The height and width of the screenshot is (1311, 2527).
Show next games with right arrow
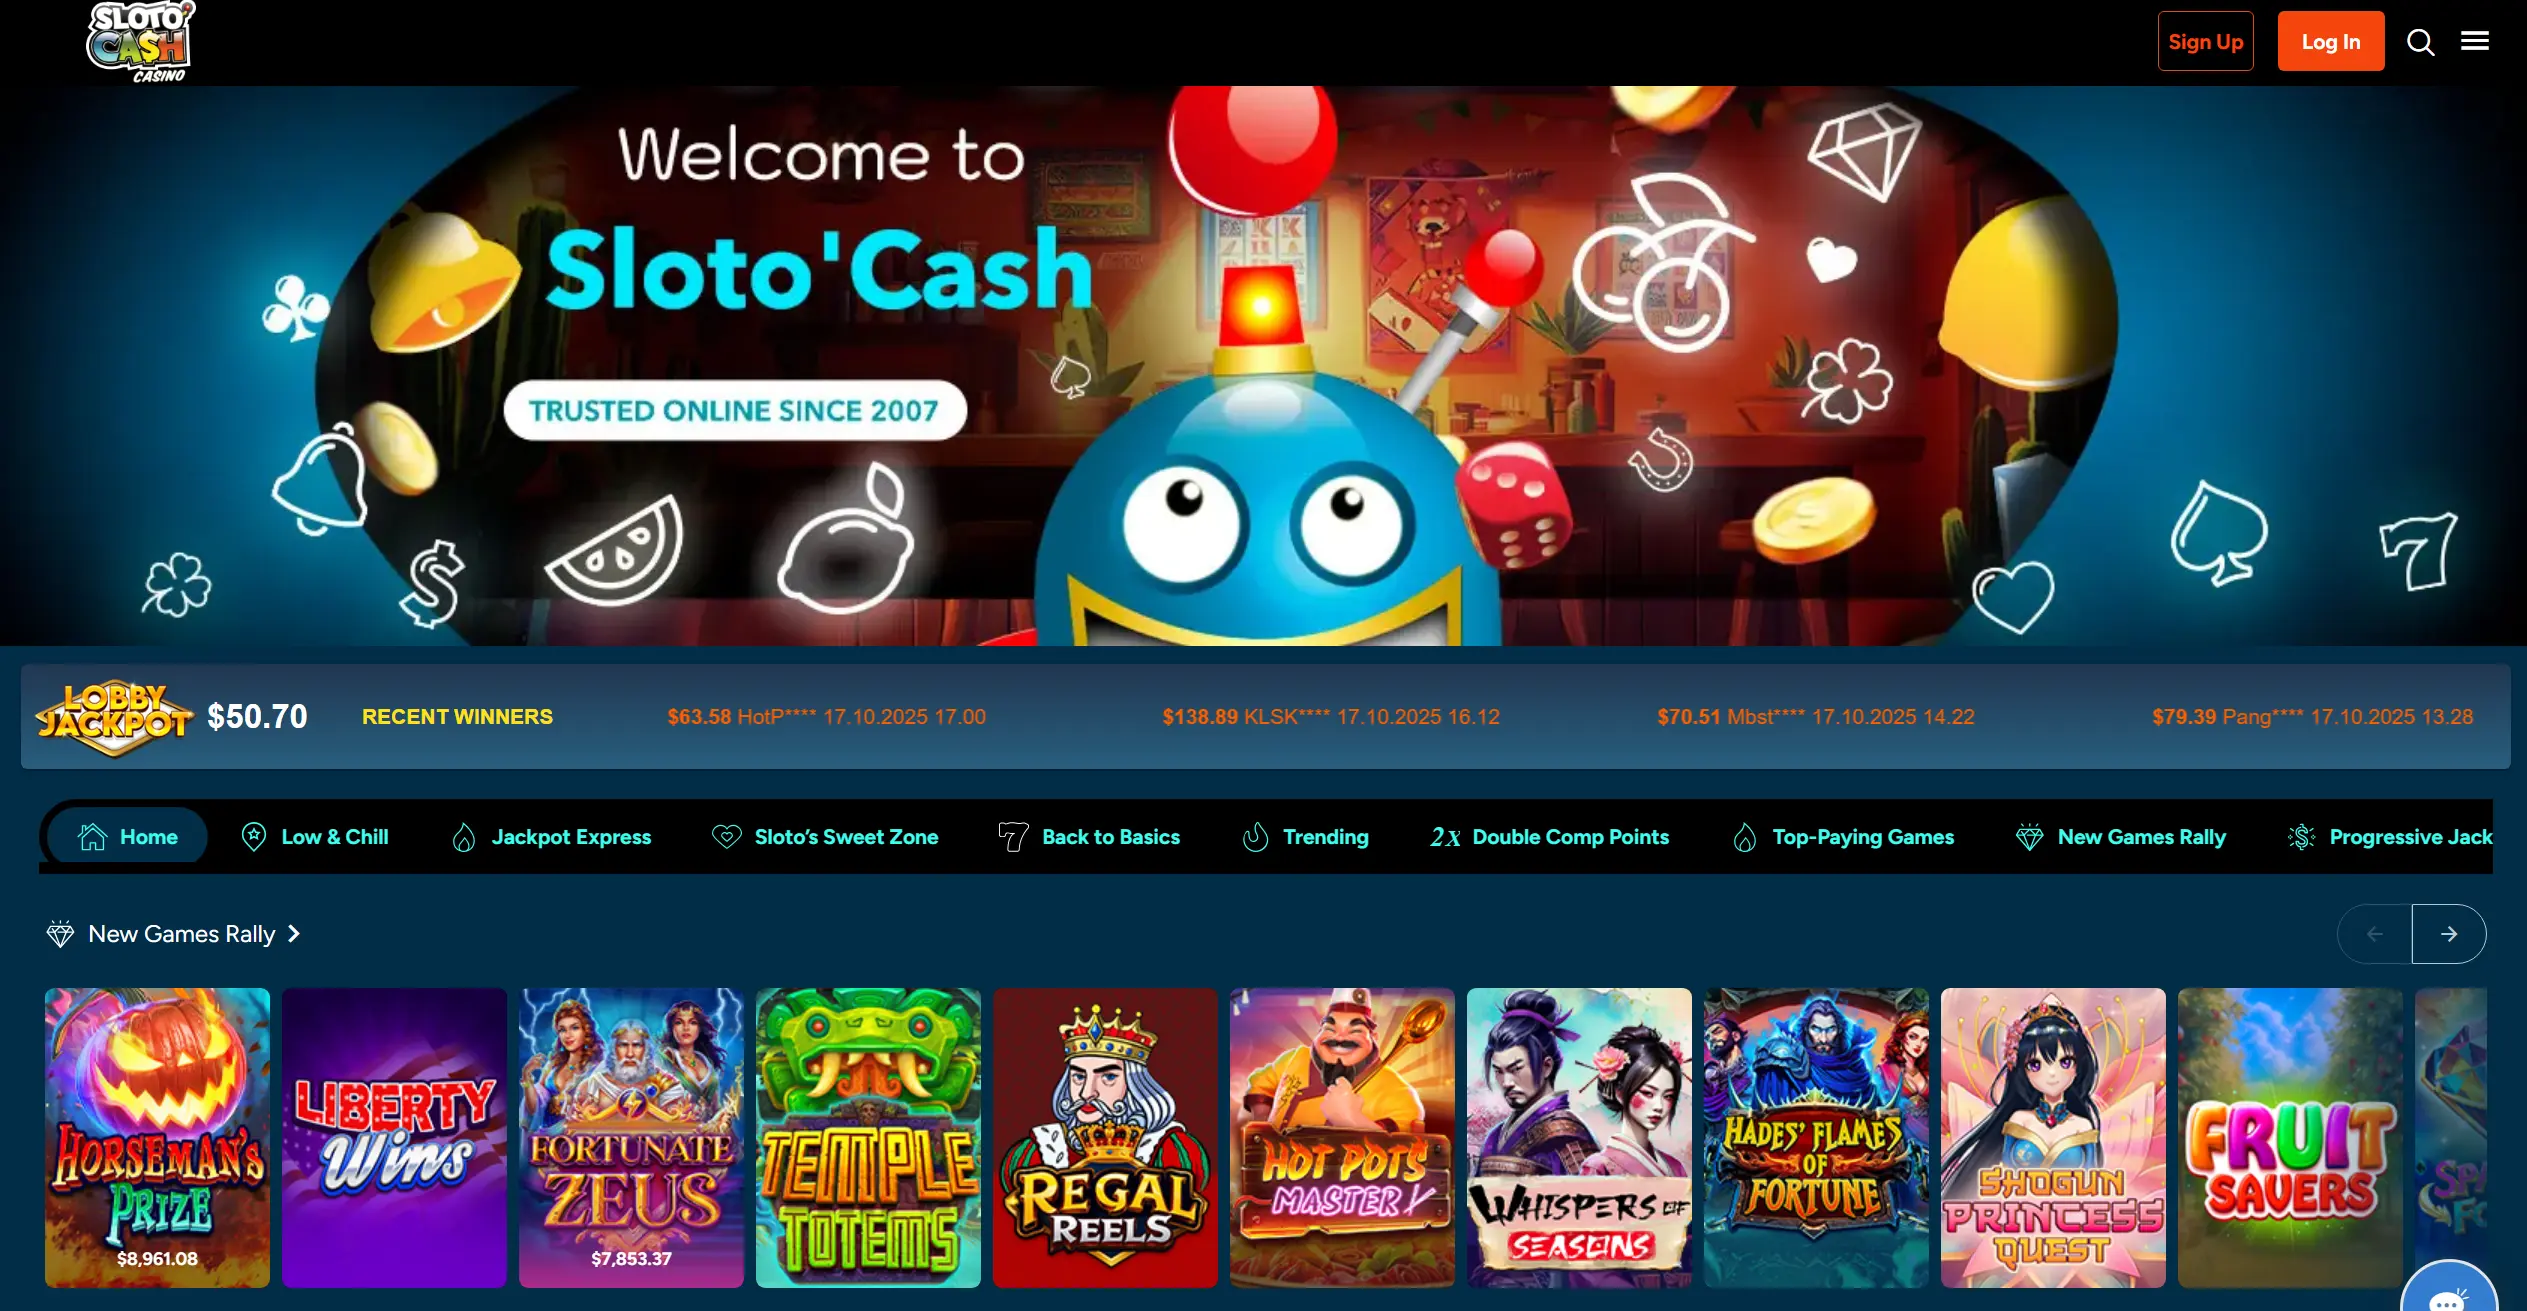[2448, 934]
